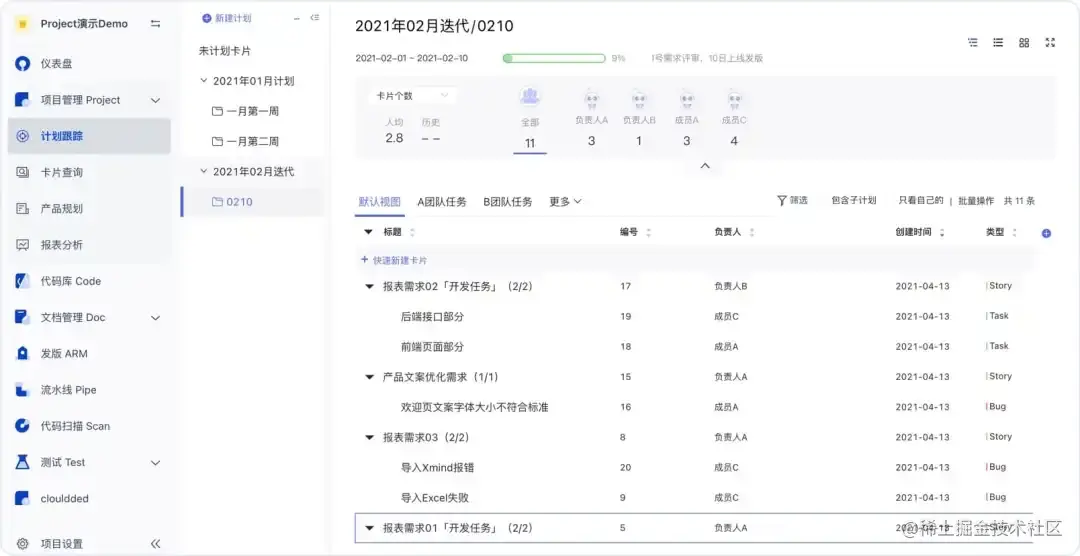Click the Project演示Demo logo icon
The image size is (1080, 556).
click(23, 24)
